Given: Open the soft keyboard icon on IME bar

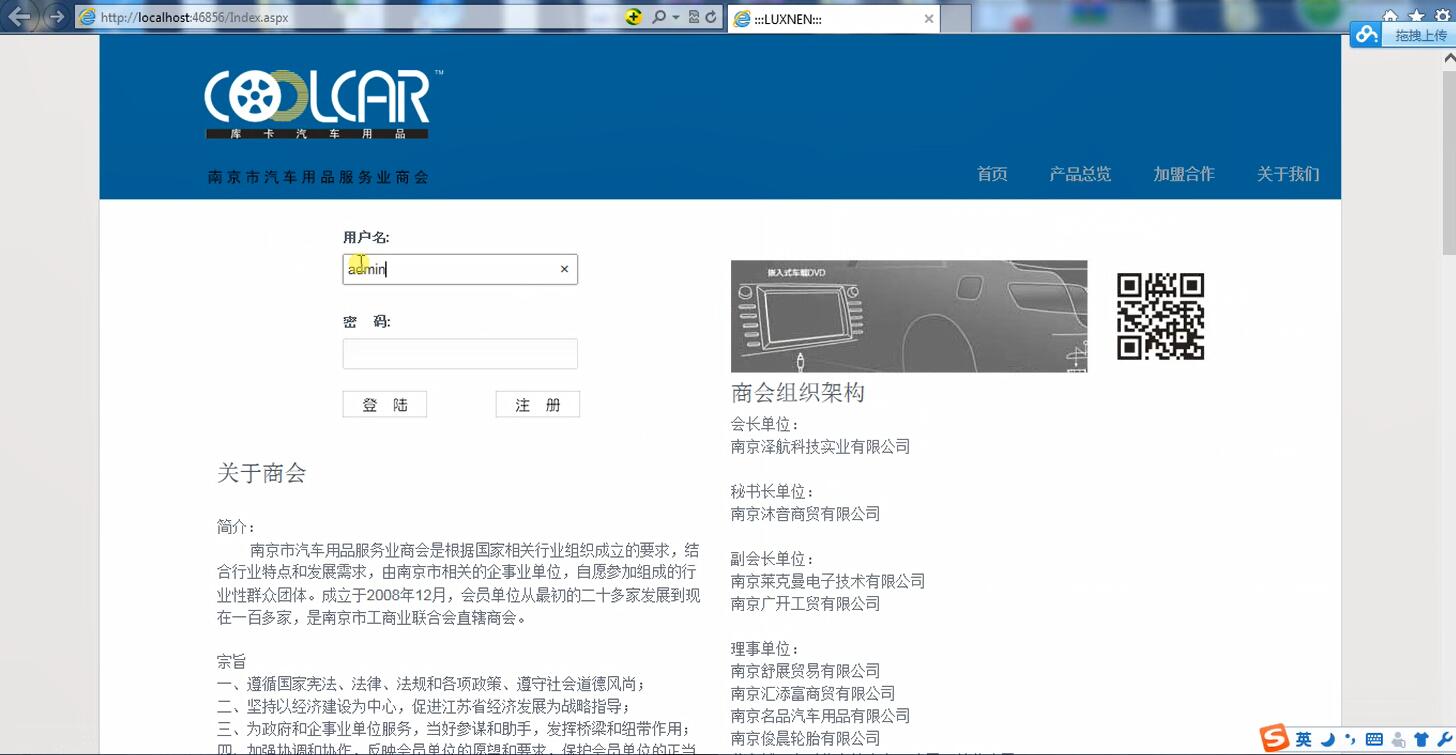Looking at the screenshot, I should point(1374,740).
